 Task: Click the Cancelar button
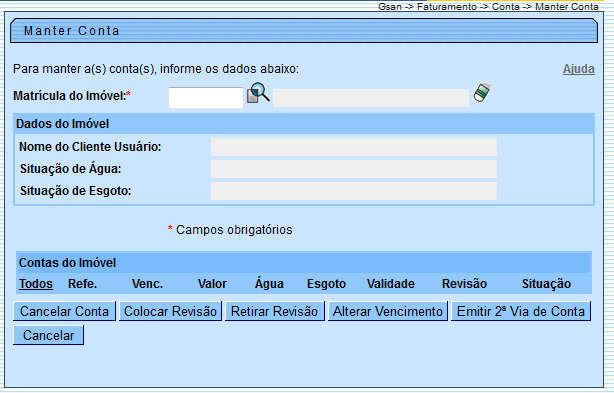pos(48,335)
